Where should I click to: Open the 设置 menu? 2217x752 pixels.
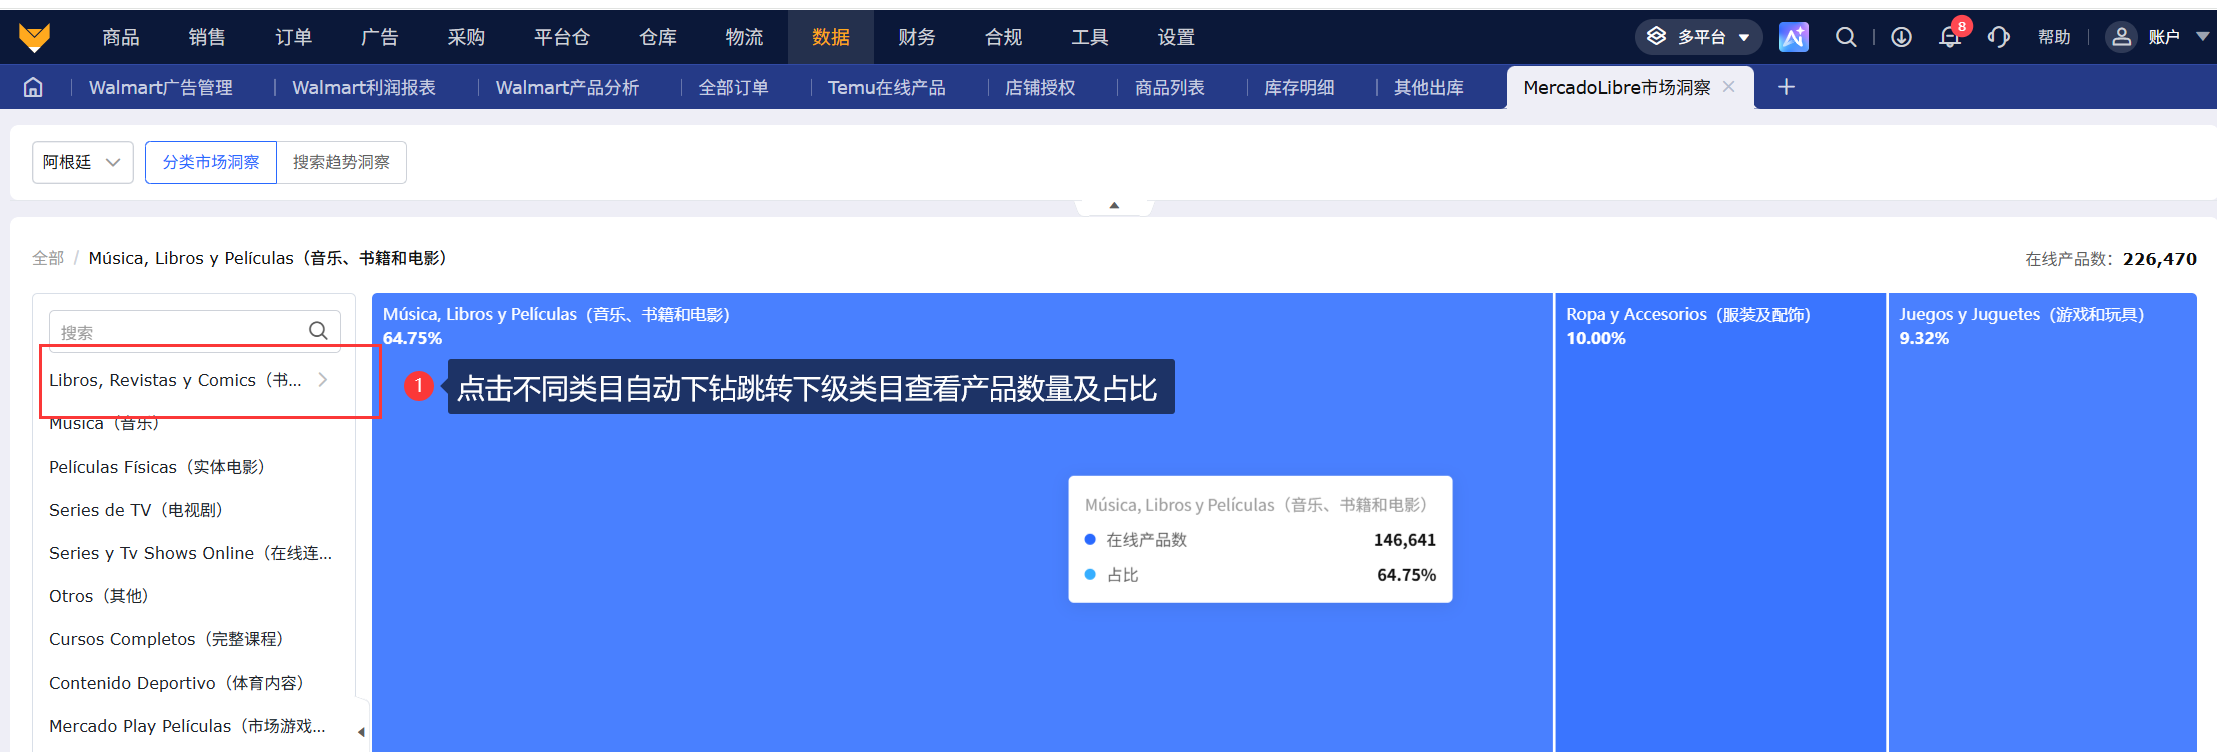click(1176, 37)
